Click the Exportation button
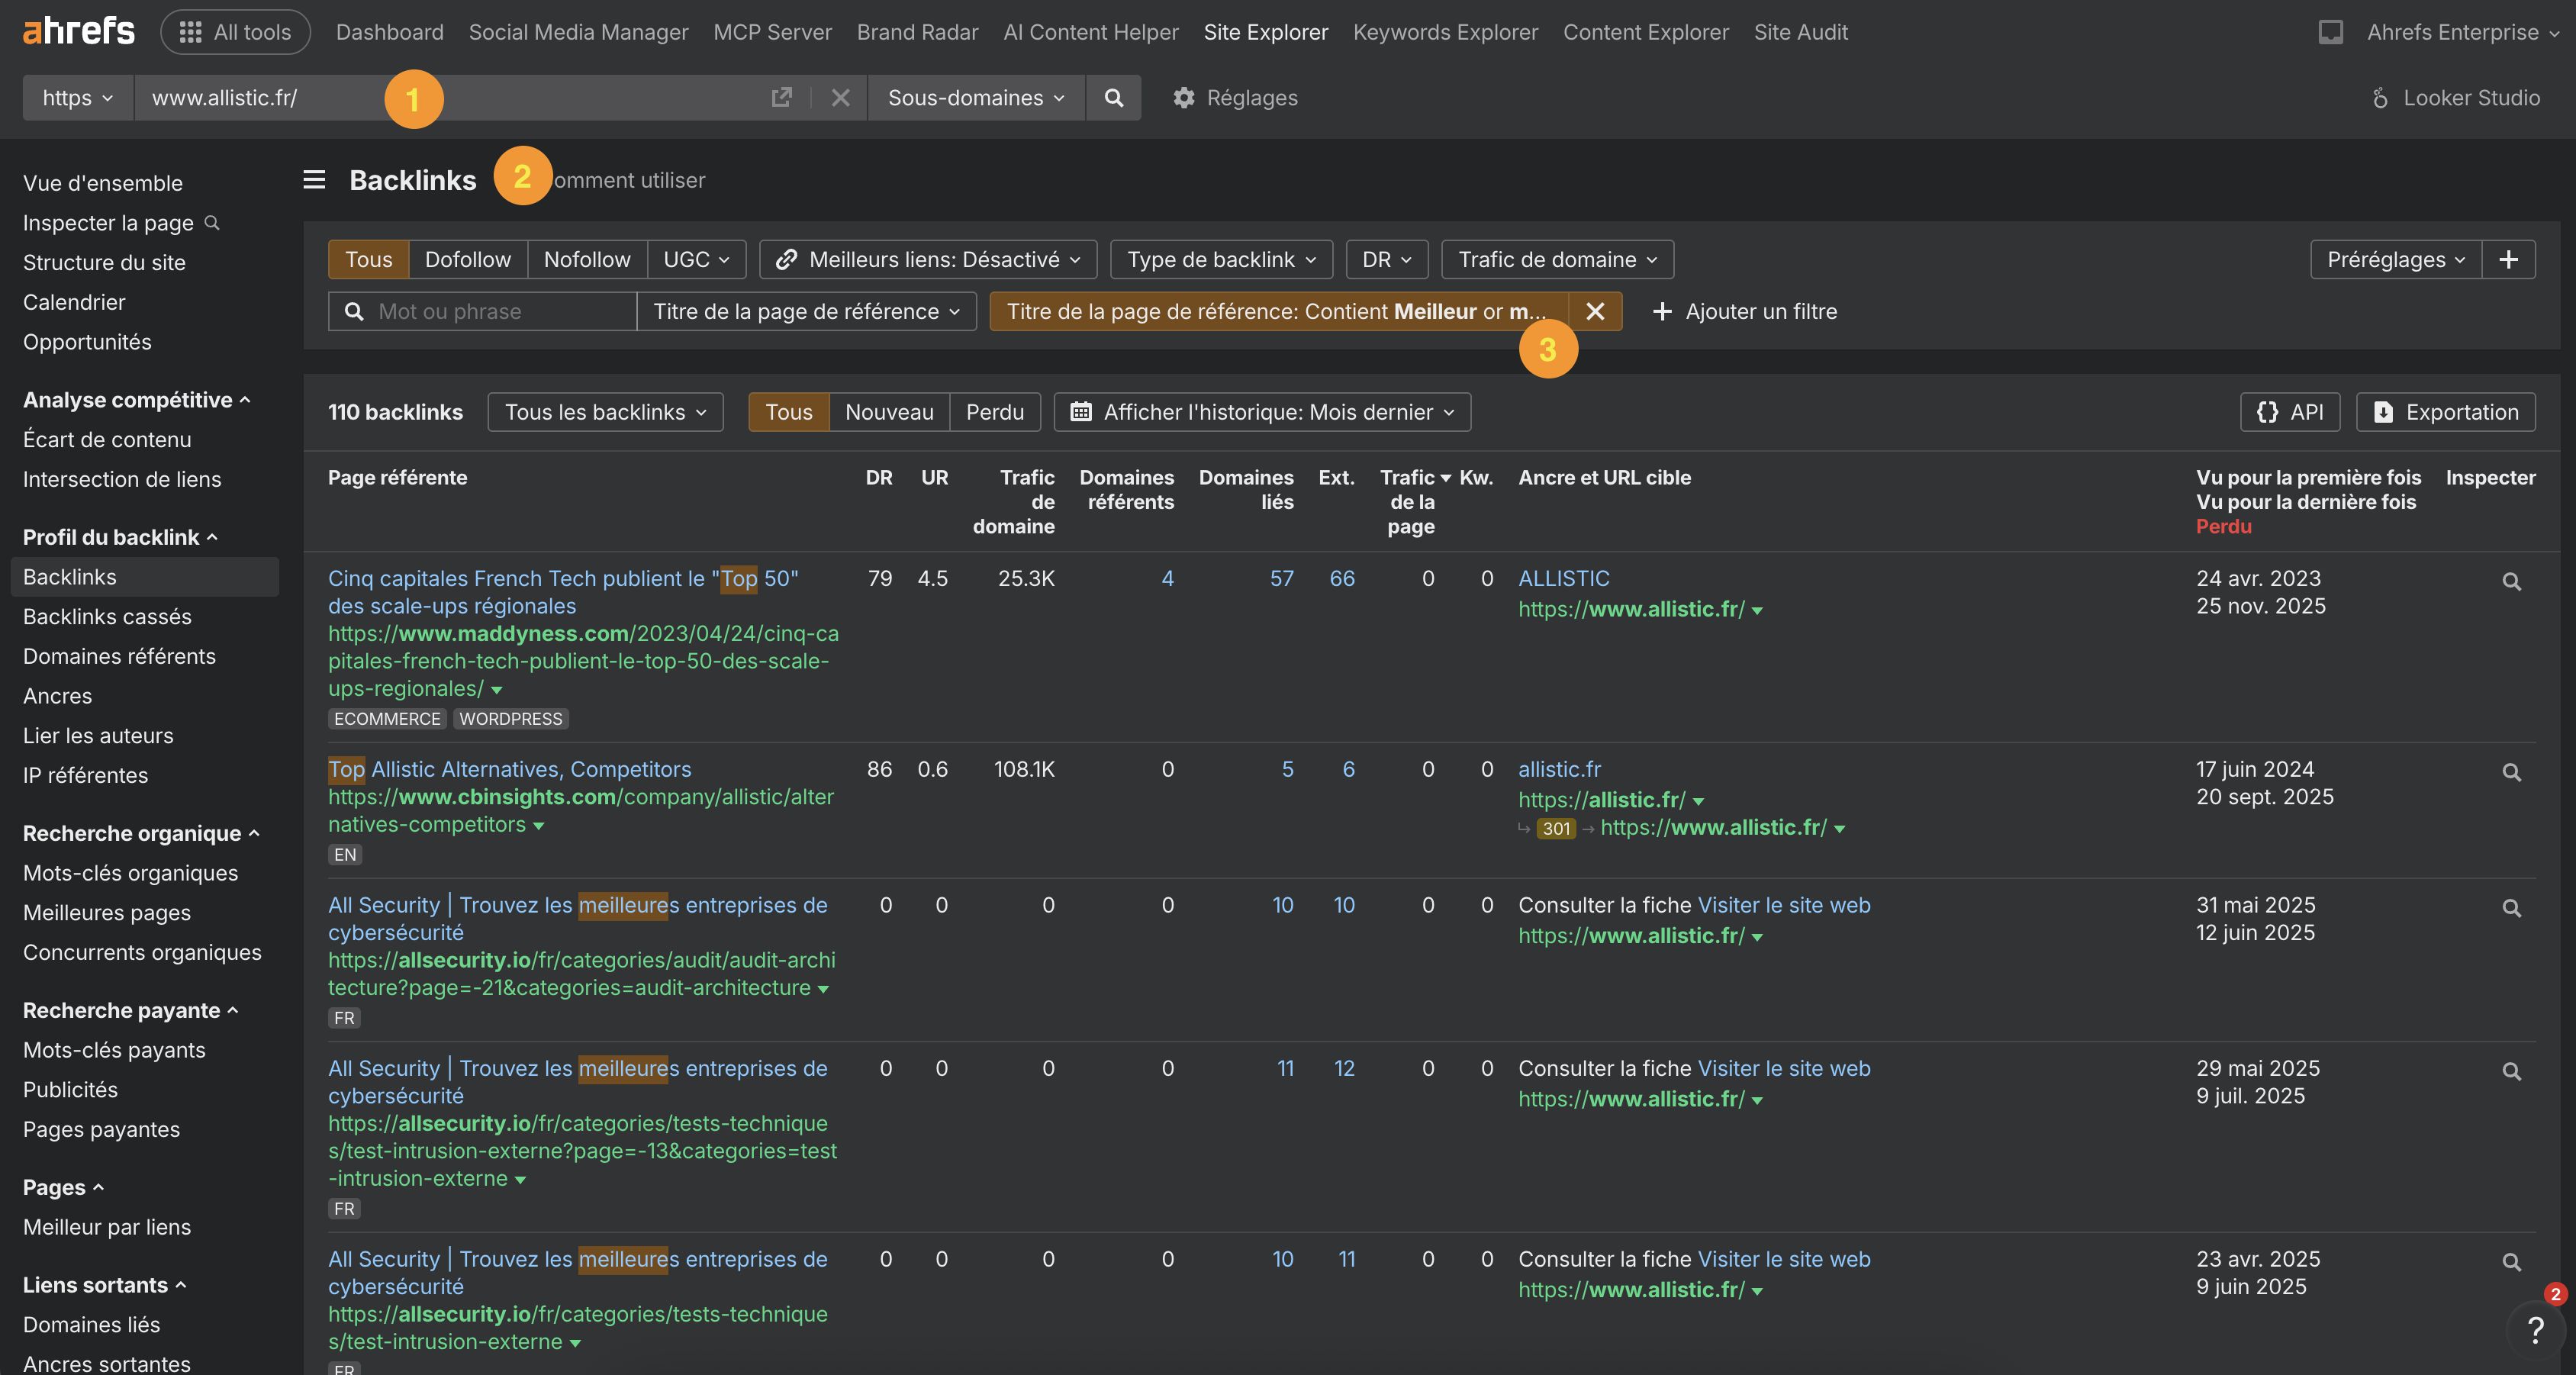 tap(2443, 411)
